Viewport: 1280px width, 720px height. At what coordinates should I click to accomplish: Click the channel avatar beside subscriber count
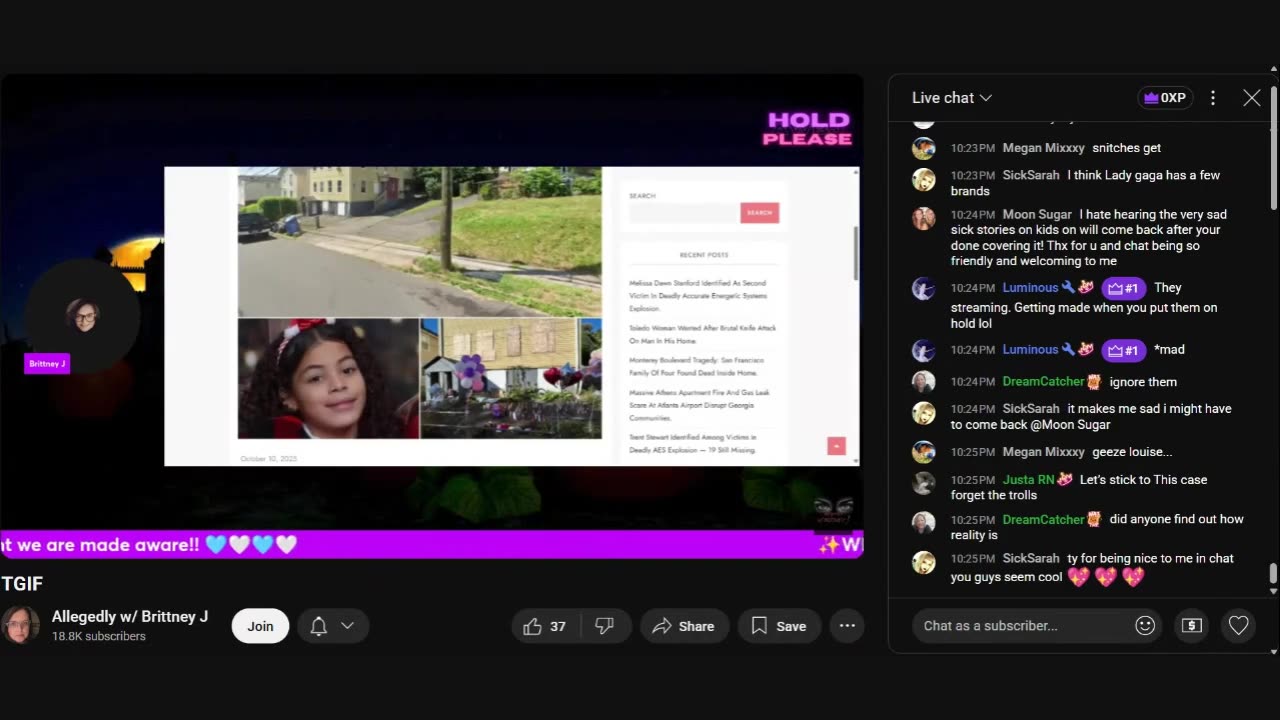click(20, 625)
